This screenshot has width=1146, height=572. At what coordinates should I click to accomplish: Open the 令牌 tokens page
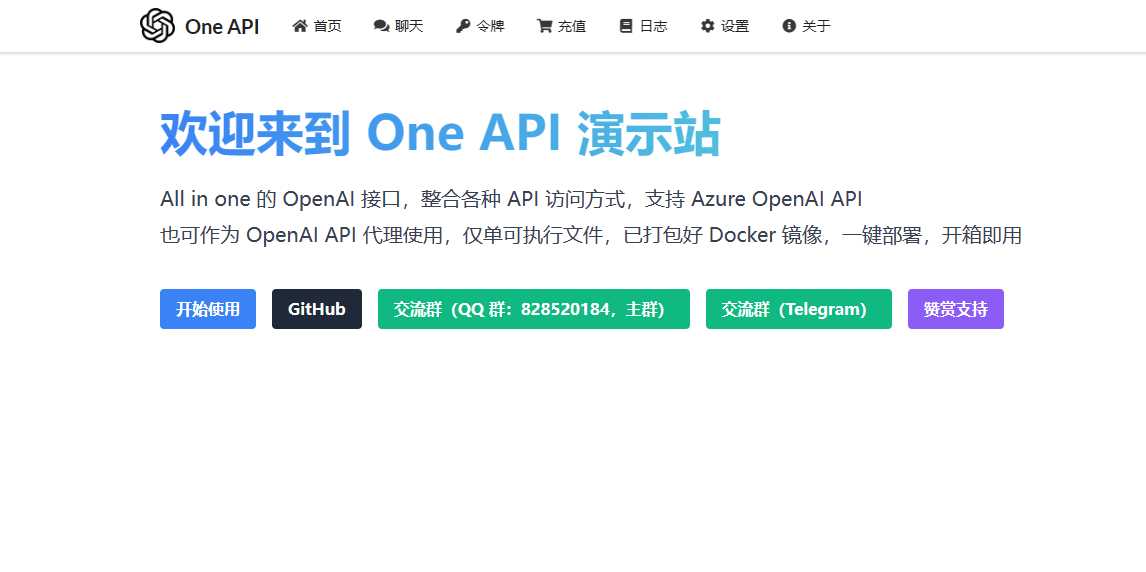480,26
